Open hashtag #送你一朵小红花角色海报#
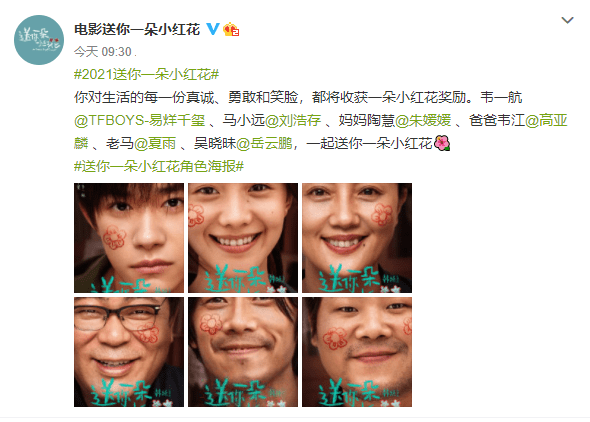This screenshot has height=422, width=590. tap(159, 166)
